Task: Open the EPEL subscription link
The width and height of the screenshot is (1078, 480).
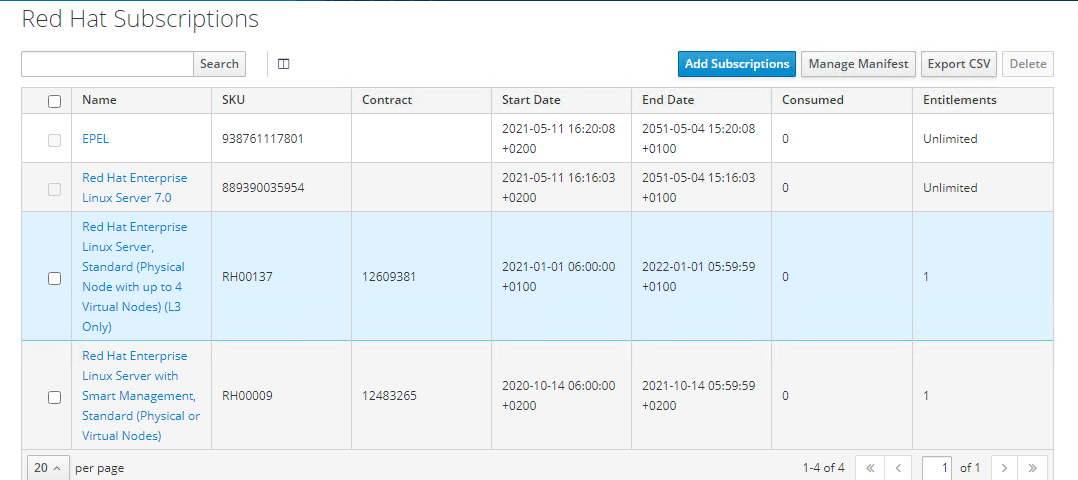Action: pos(96,138)
